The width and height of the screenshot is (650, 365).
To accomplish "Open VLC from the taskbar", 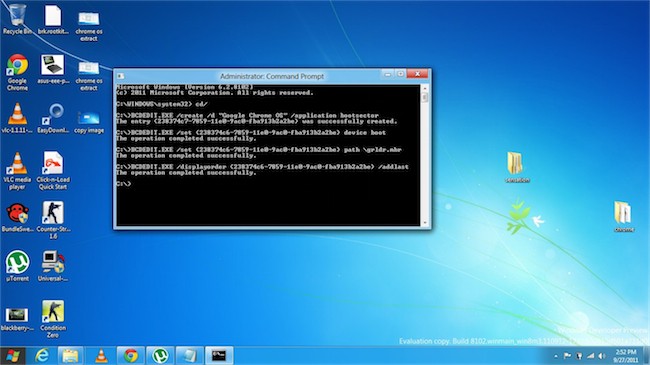I will pyautogui.click(x=101, y=355).
